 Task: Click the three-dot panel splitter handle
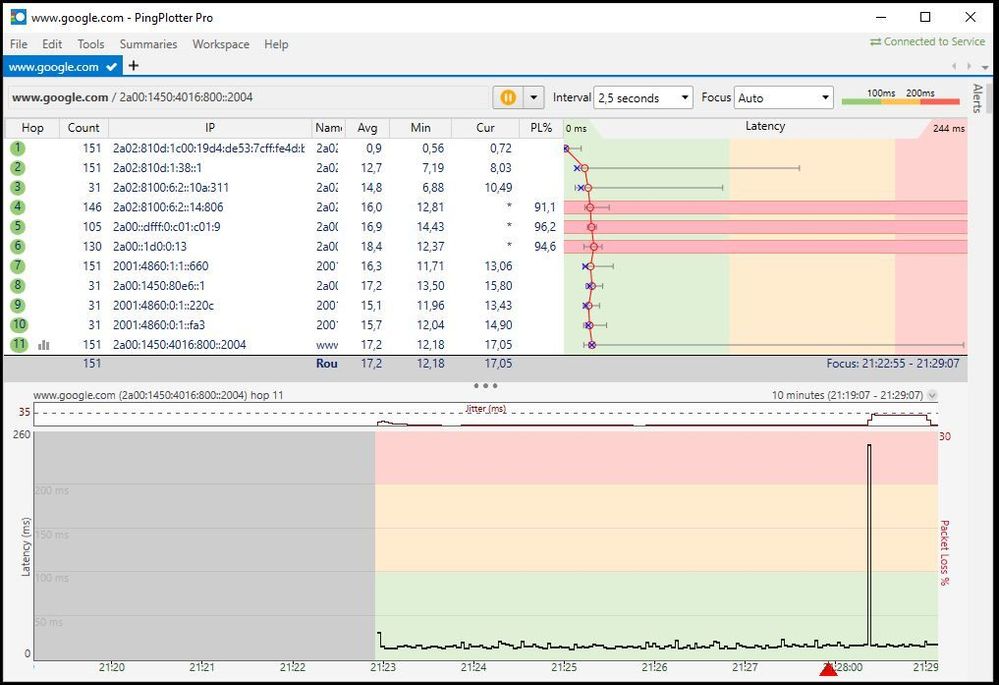(485, 386)
